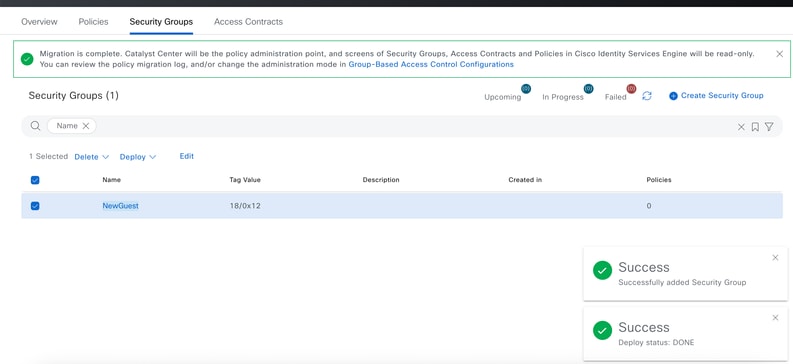
Task: Select the Security Groups tab
Action: pyautogui.click(x=161, y=22)
